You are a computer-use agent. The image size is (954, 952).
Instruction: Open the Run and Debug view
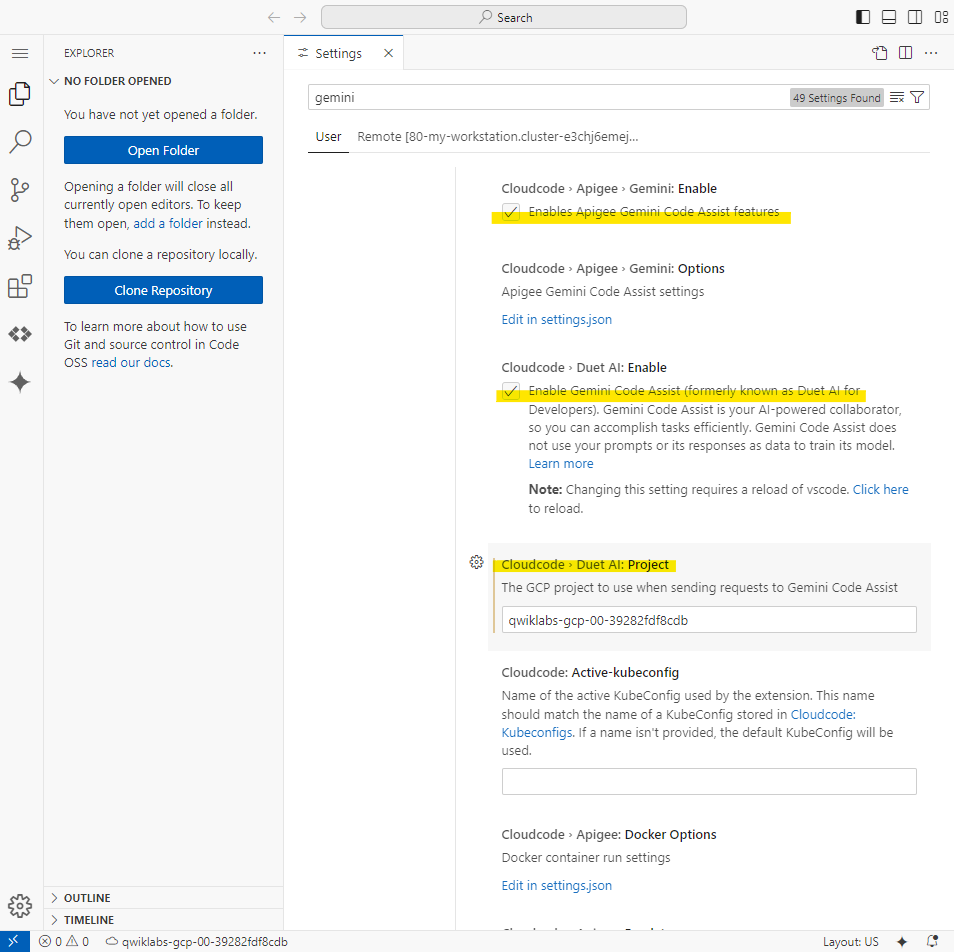click(20, 238)
